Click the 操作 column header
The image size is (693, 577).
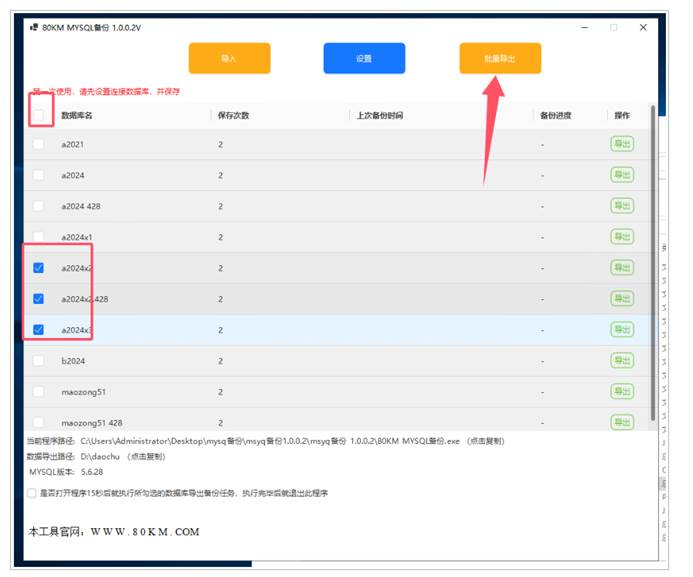[x=622, y=115]
